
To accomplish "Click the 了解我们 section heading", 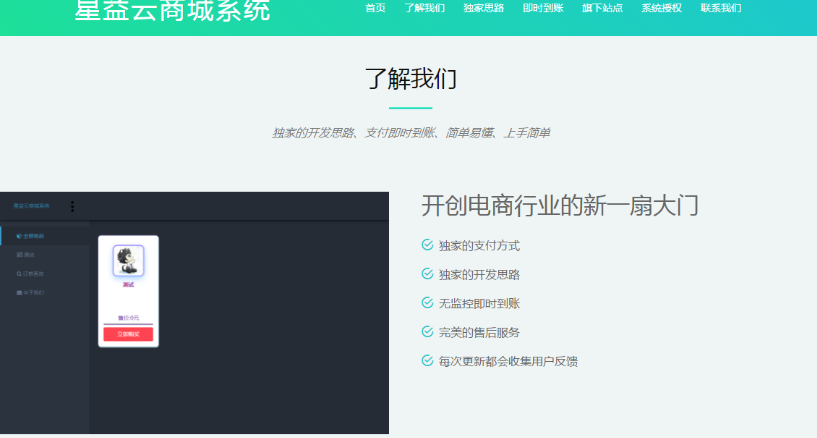I will pos(411,79).
